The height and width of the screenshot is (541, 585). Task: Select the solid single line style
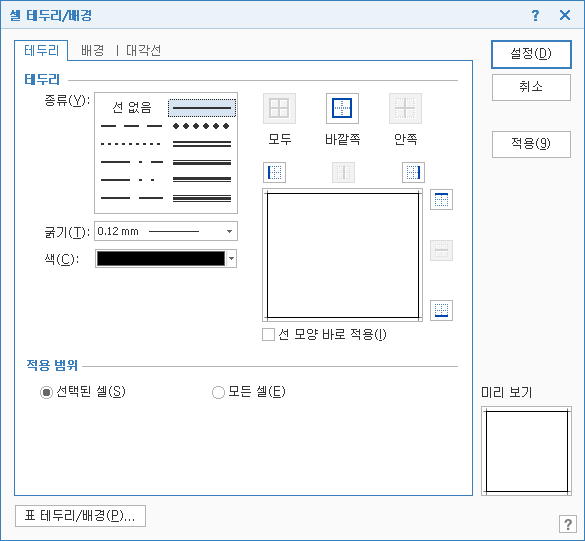pos(202,108)
